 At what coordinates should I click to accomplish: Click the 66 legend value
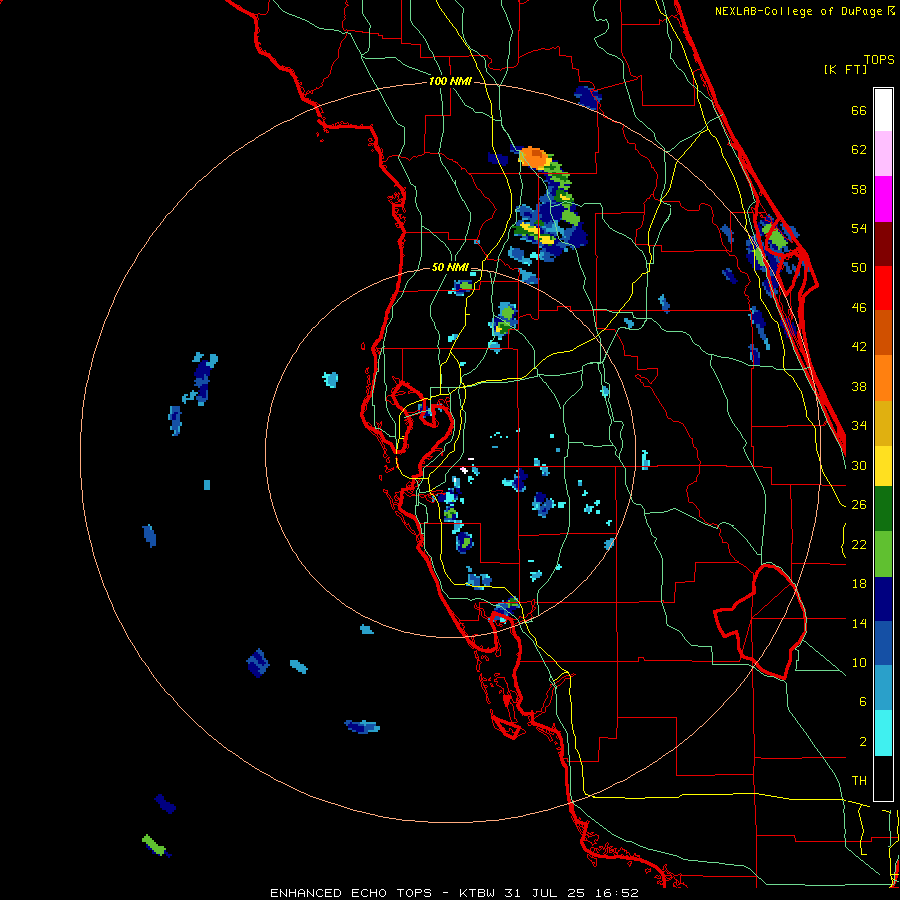click(x=859, y=111)
